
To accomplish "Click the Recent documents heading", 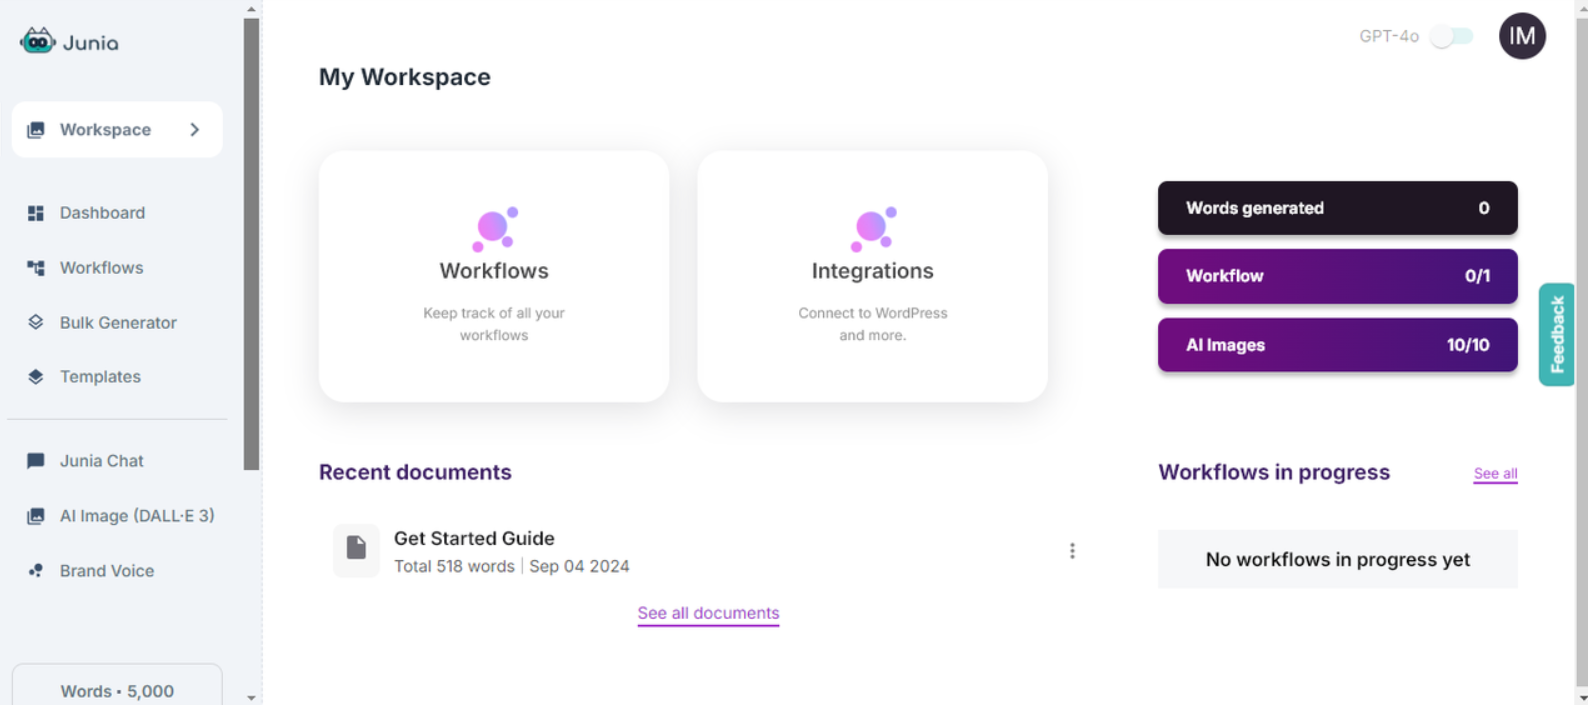I will [x=415, y=472].
